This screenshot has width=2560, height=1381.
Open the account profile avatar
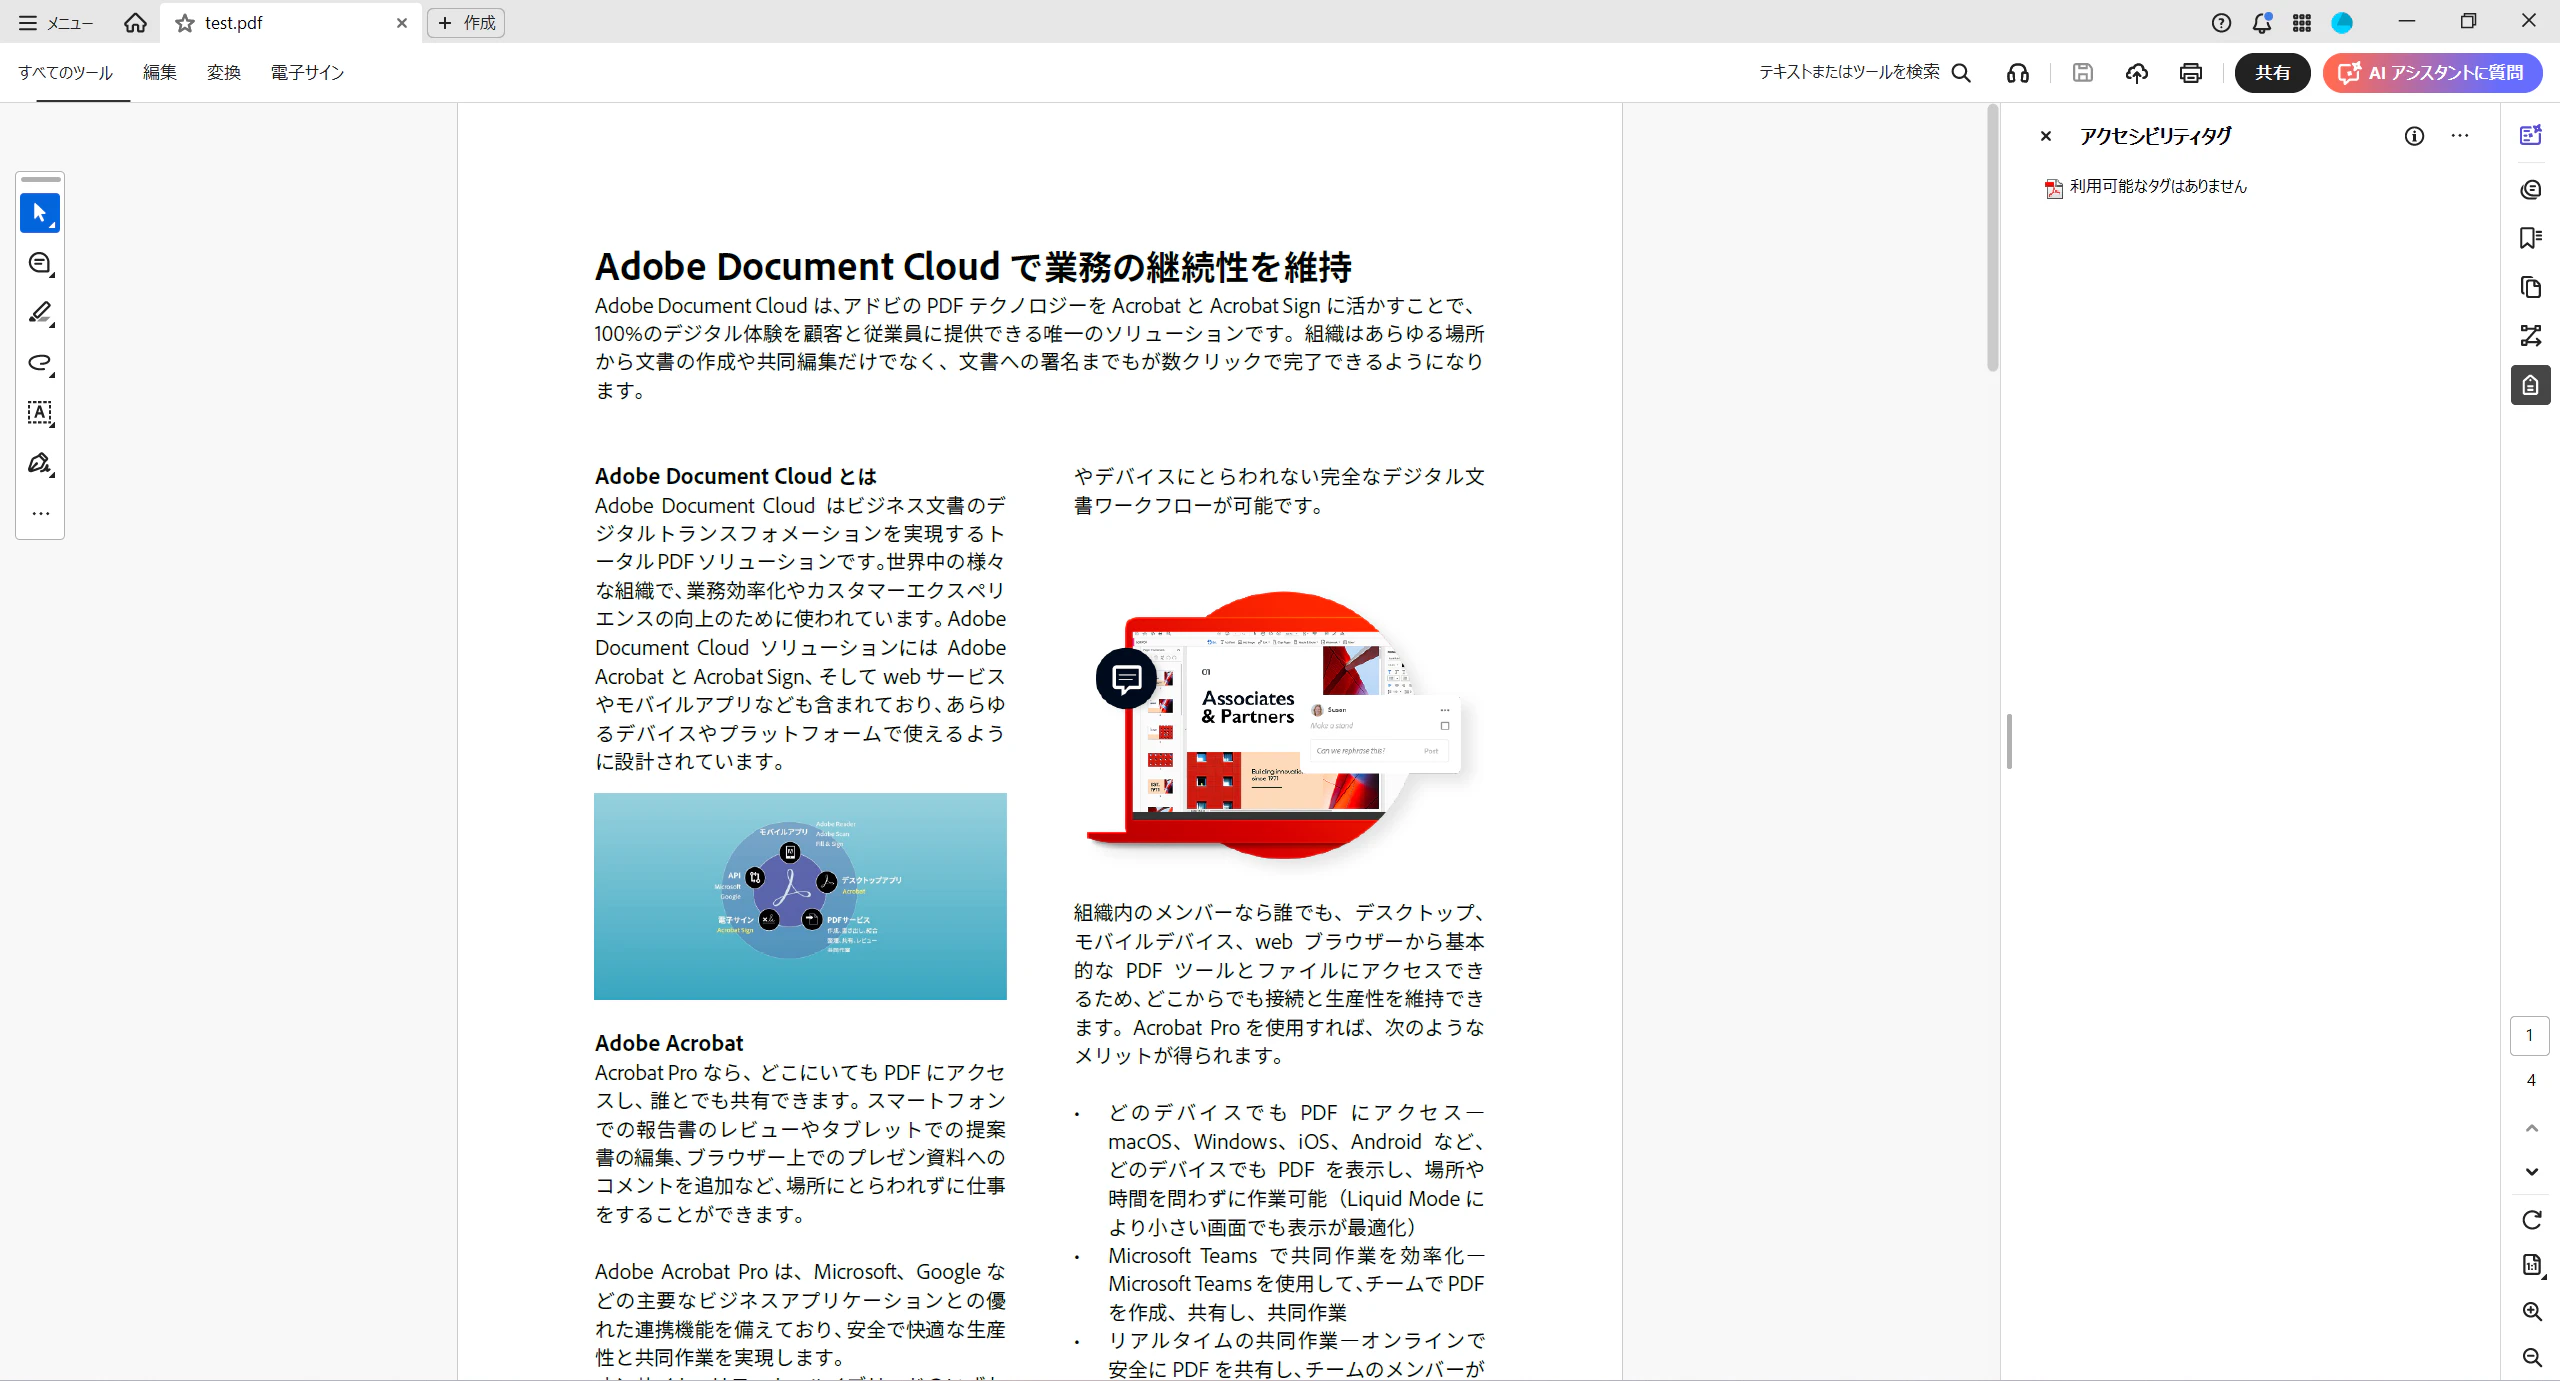tap(2342, 23)
